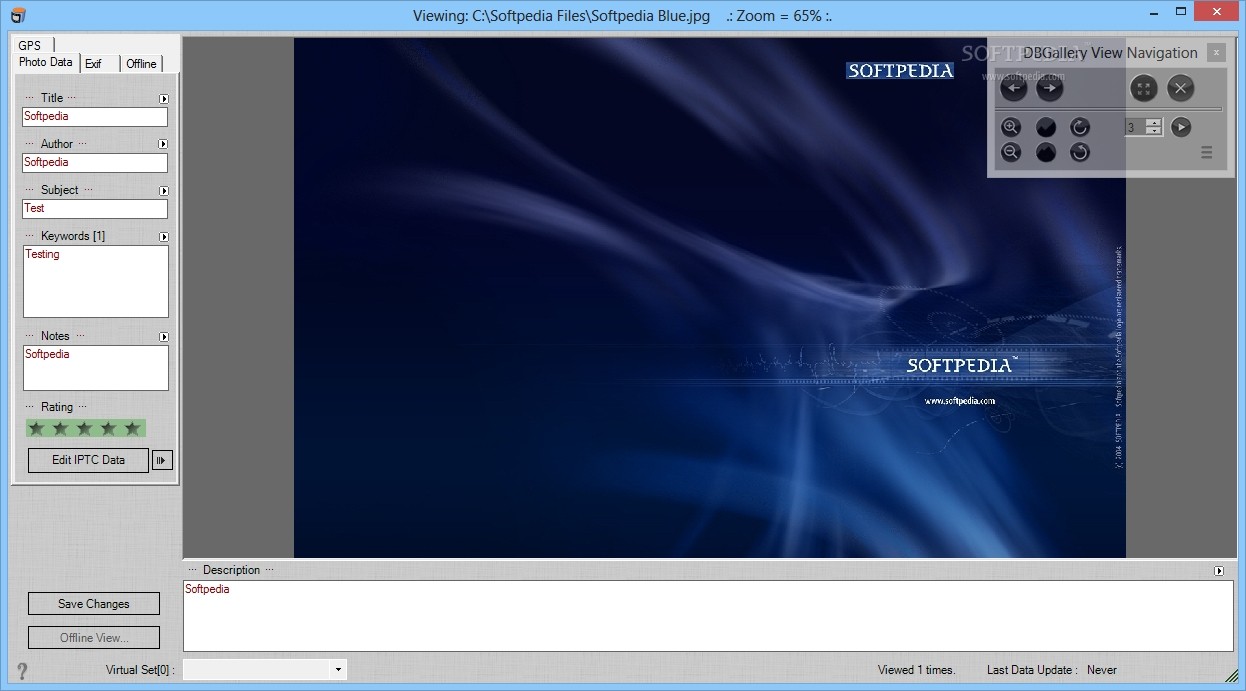Set rating to two stars
1246x691 pixels.
61,429
